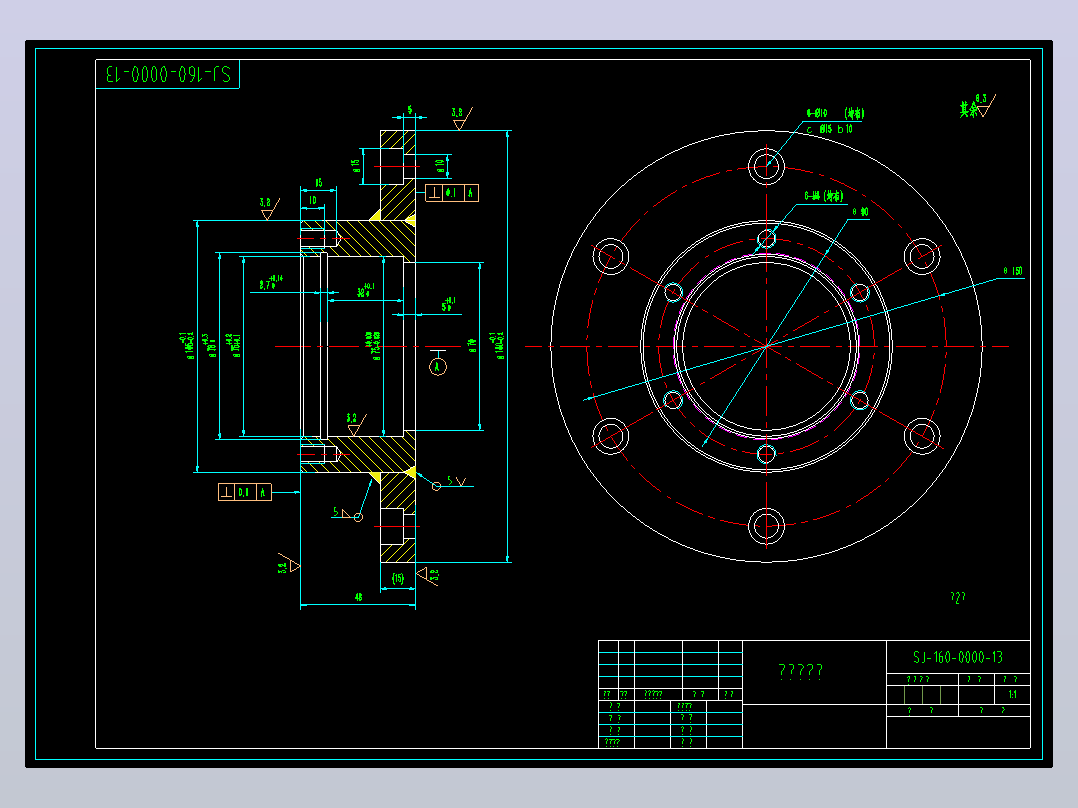The image size is (1078, 808).
Task: Click the weld symbol with circle labeled 5 at lower left
Action: [349, 514]
